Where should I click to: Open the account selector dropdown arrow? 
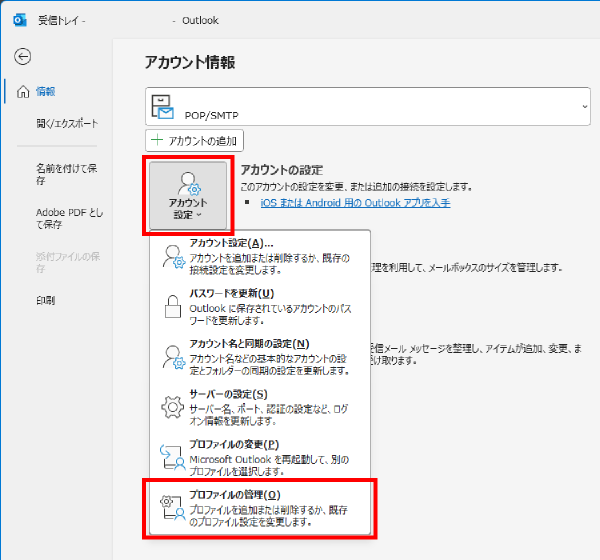[x=585, y=107]
